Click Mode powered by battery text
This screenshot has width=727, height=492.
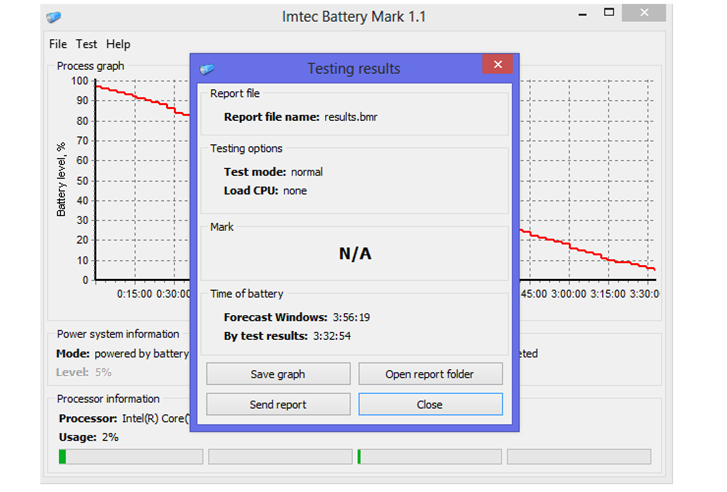click(122, 354)
